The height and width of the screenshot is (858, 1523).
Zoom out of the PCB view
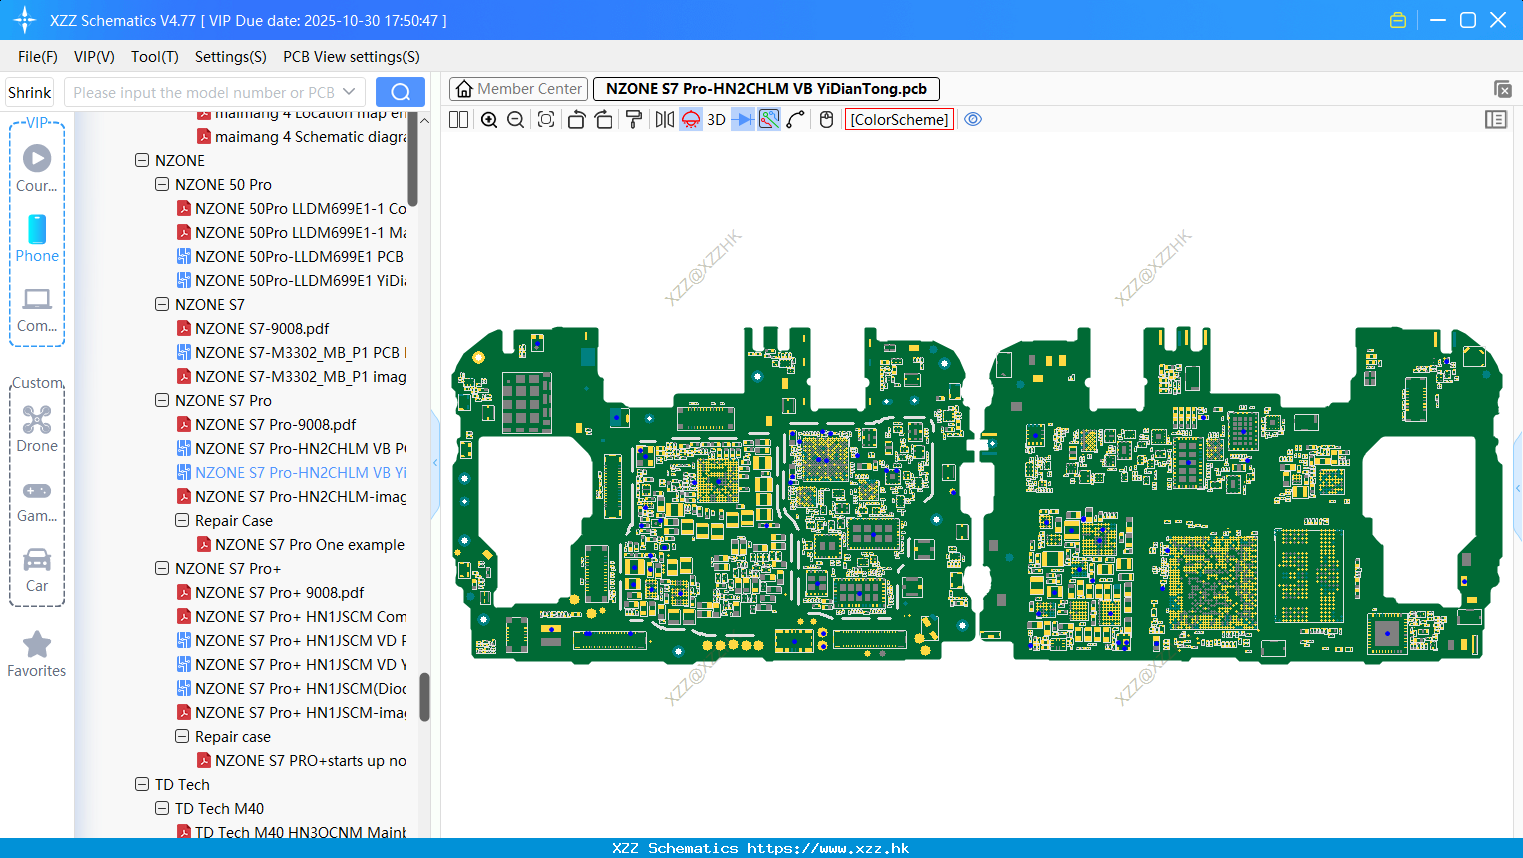(x=516, y=119)
